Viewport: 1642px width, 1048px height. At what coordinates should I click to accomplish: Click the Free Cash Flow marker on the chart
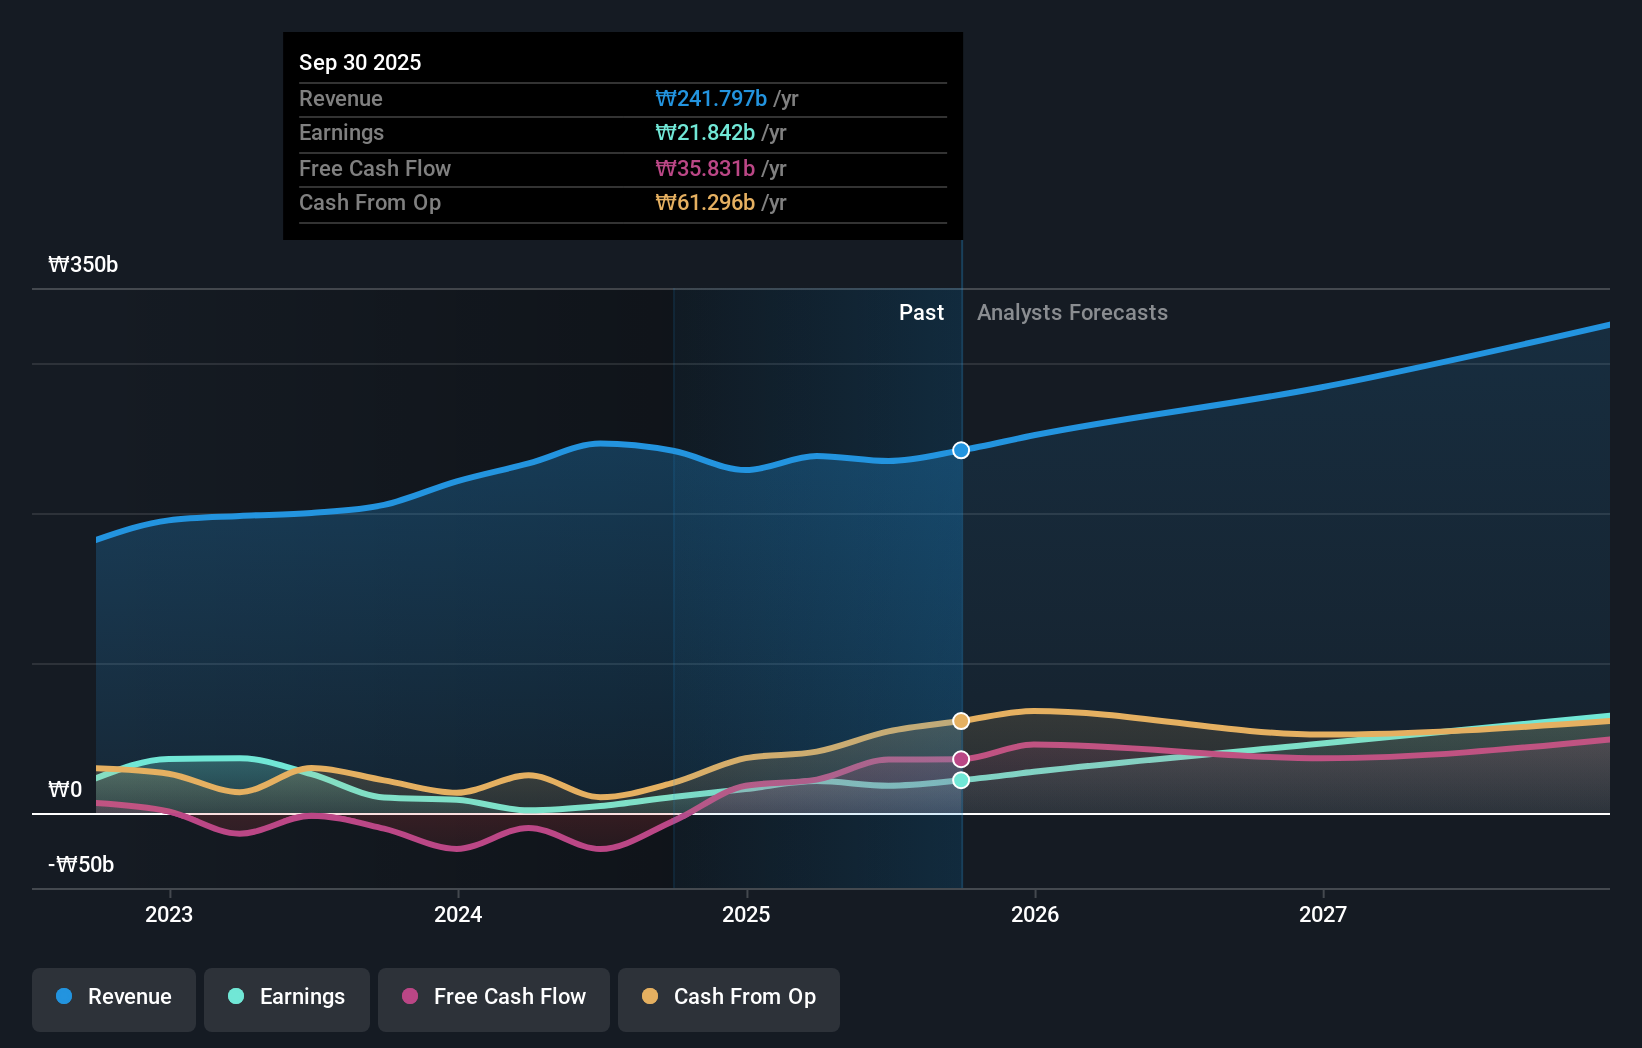coord(961,758)
